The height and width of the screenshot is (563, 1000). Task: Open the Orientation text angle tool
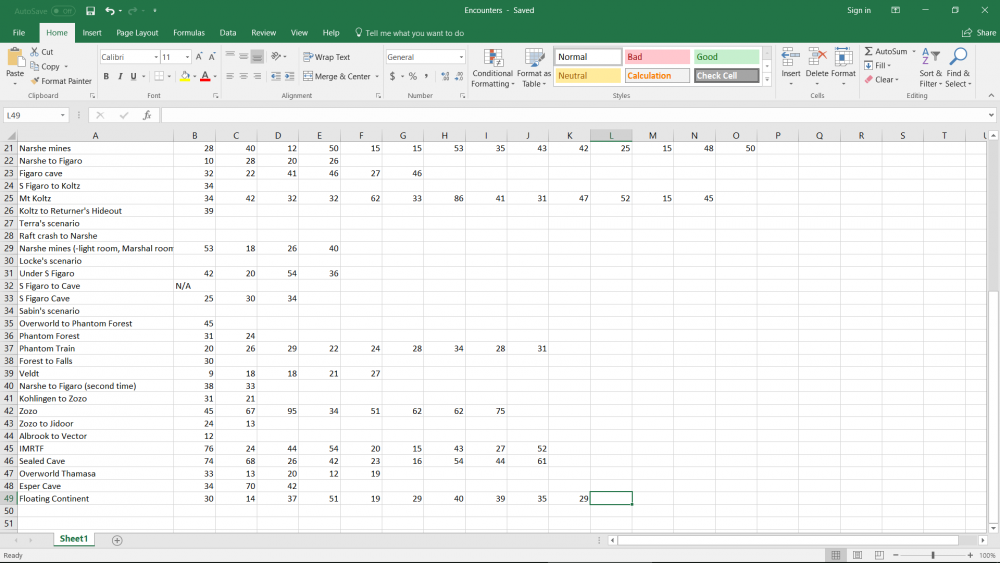(276, 56)
